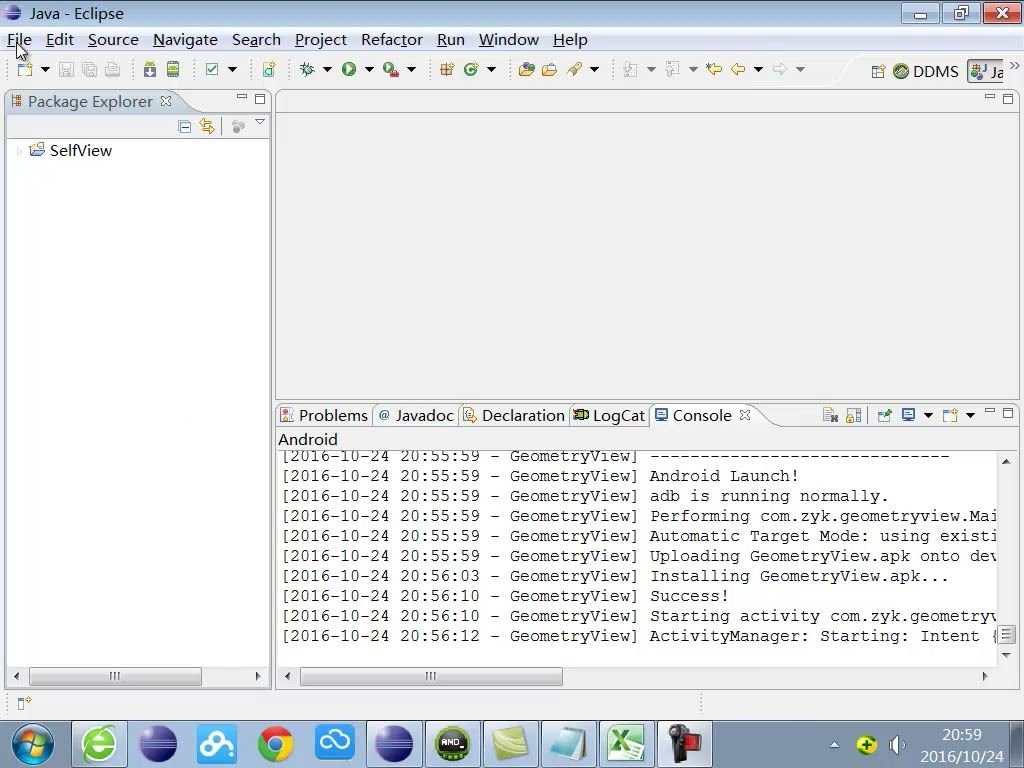Switch to the DDMS perspective
The image size is (1024, 768).
tap(926, 71)
